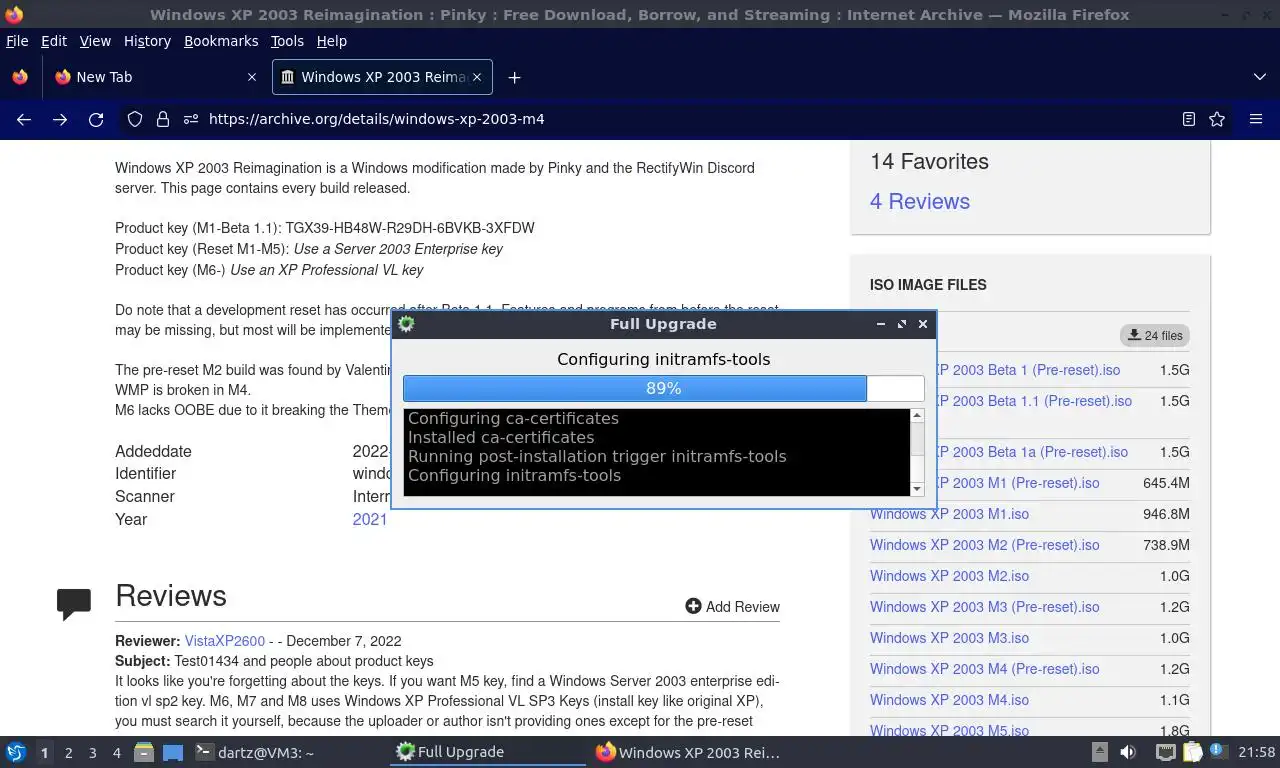Click the pinned Firefox tab icon
Viewport: 1280px width, 768px height.
tap(20, 77)
